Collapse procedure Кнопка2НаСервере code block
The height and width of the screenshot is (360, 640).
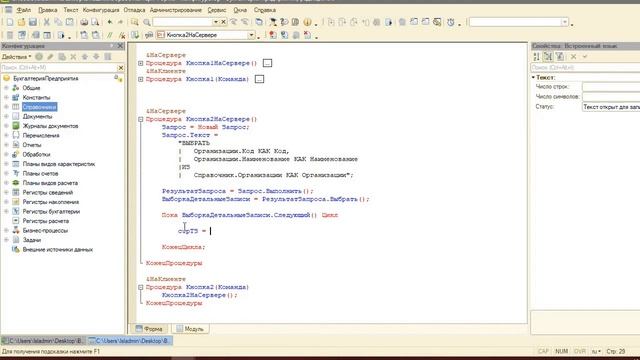140,119
